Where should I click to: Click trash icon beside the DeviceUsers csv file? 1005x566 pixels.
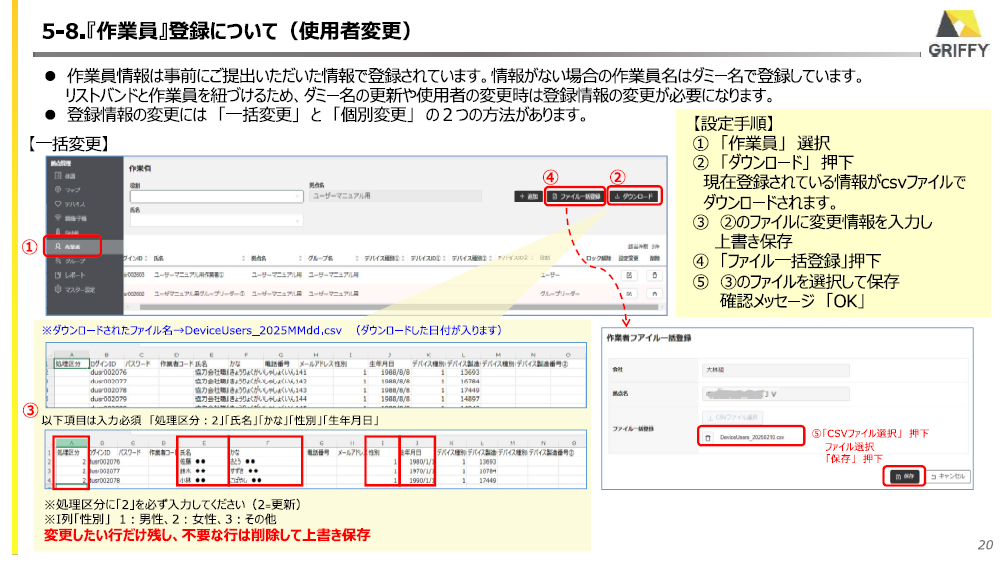tap(708, 437)
